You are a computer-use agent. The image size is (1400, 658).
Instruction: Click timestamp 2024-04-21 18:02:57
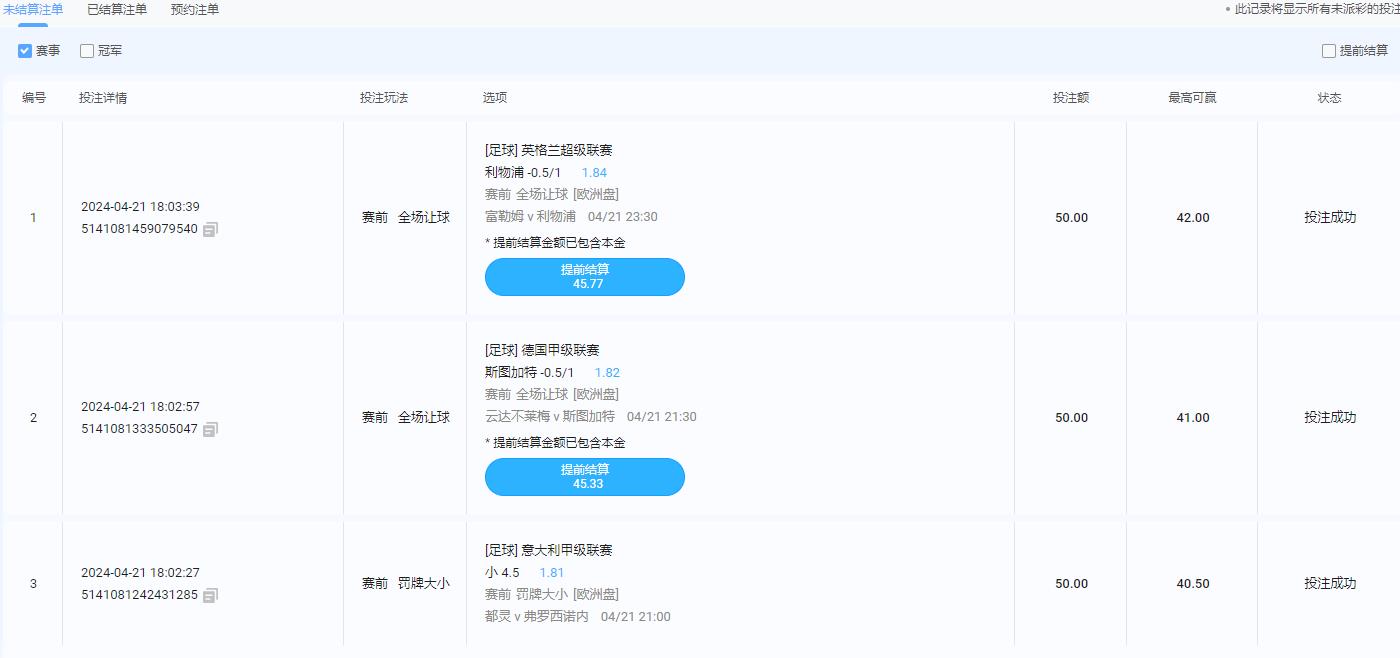point(140,407)
